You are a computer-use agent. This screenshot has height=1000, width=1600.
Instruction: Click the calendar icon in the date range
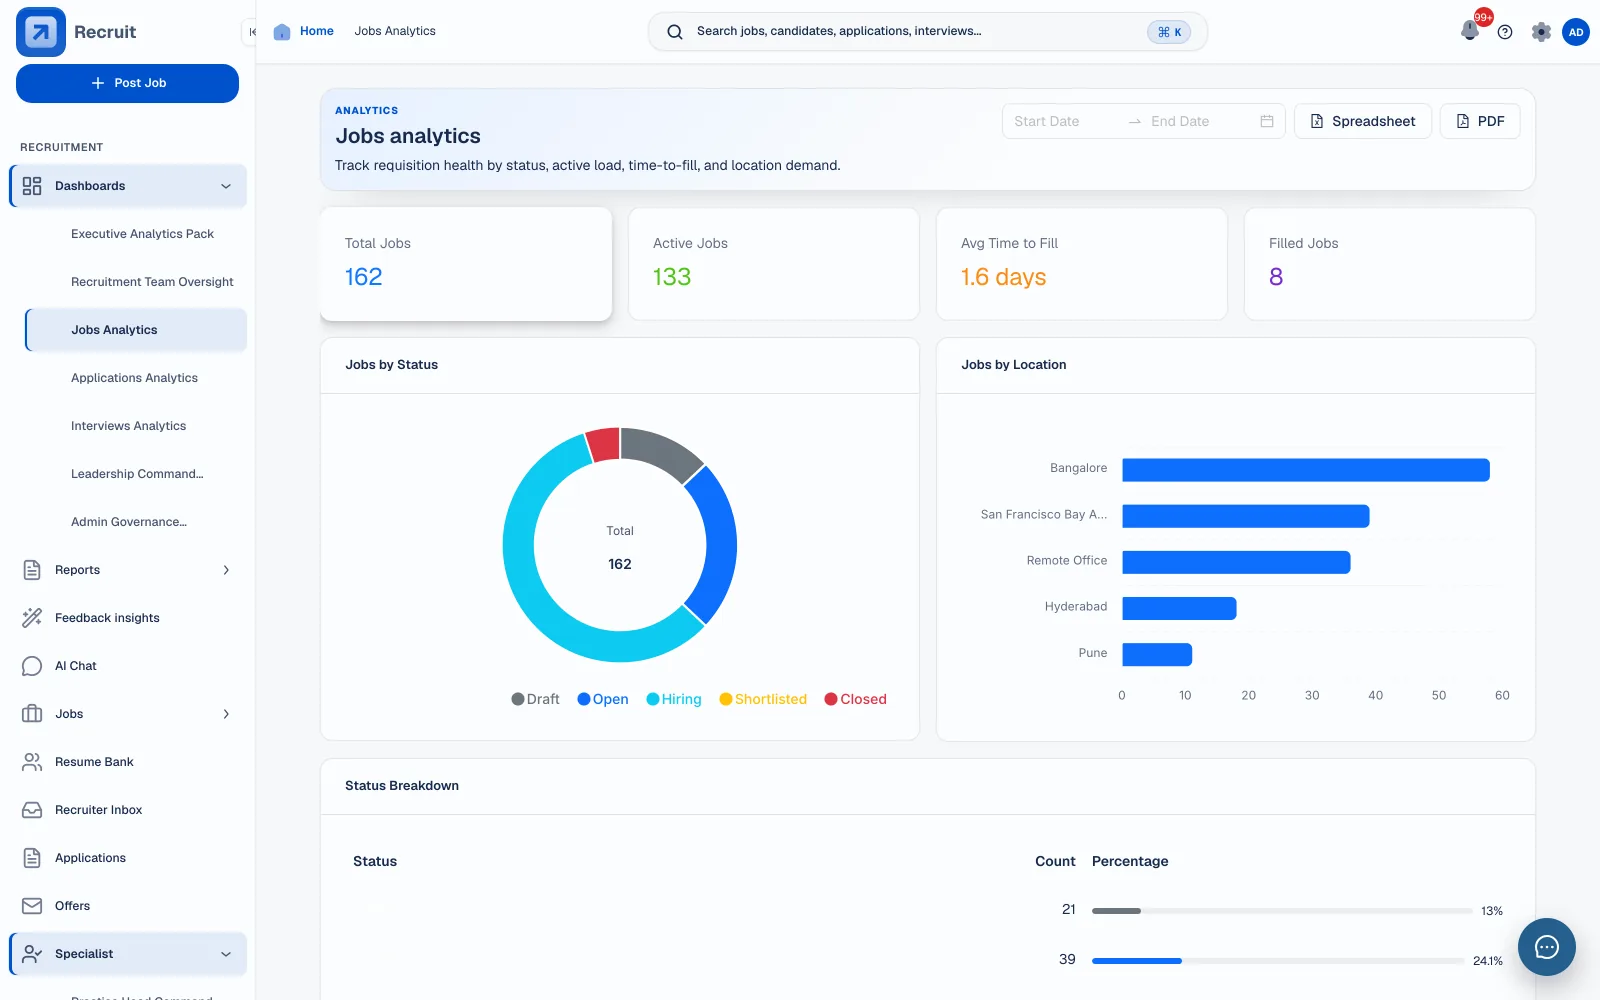tap(1267, 121)
